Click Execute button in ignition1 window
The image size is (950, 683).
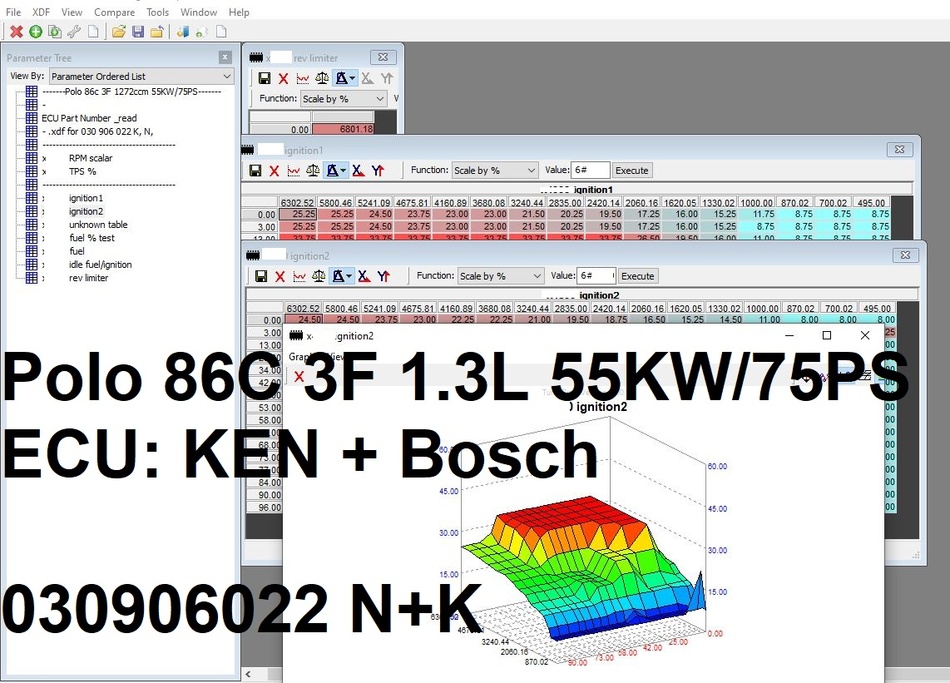click(x=632, y=170)
